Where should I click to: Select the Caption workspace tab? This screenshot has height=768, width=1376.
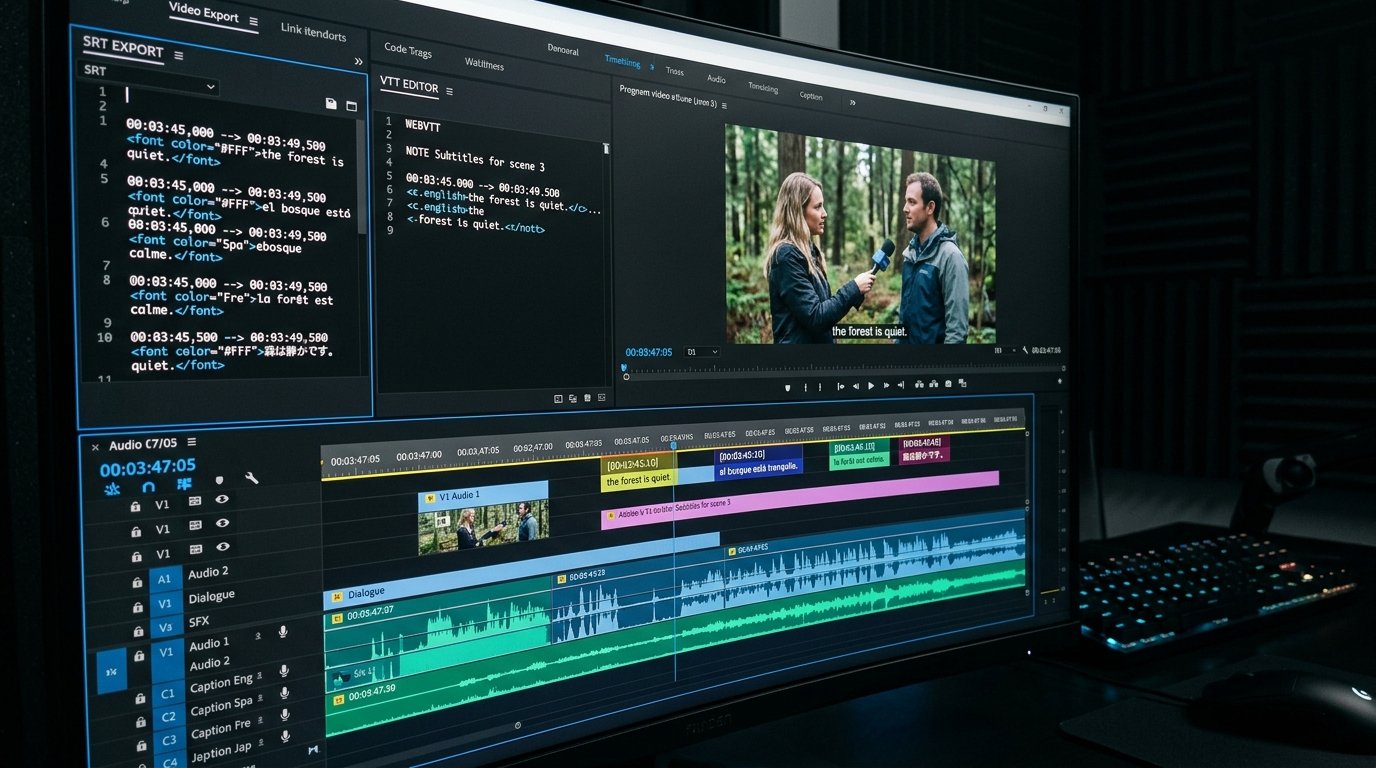(x=811, y=96)
